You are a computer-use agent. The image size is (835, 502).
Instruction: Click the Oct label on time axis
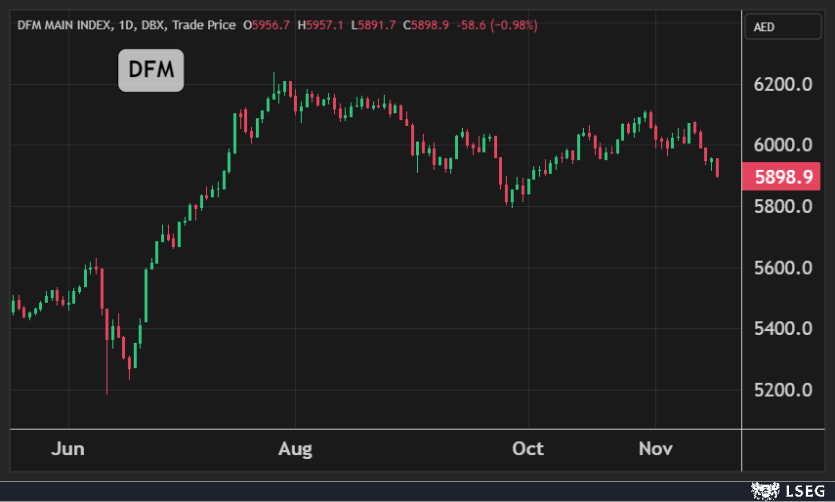click(x=527, y=448)
